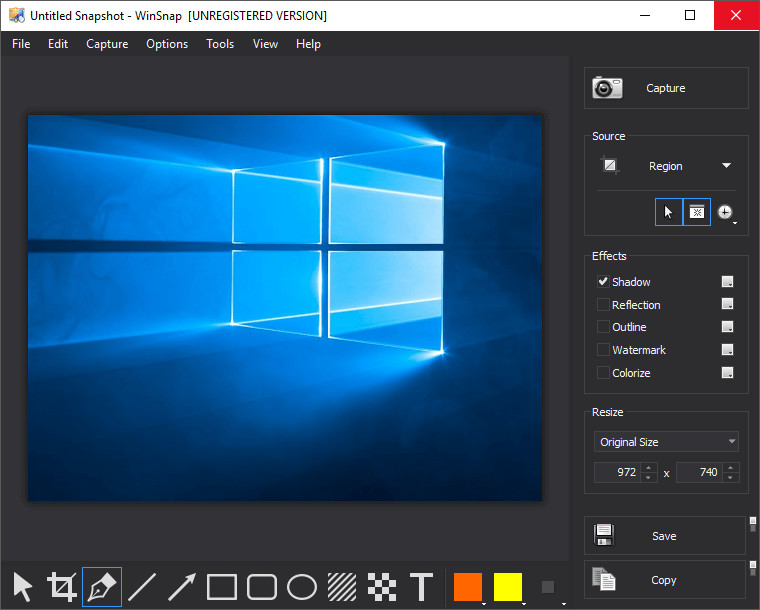This screenshot has width=760, height=610.
Task: Open Colorize effect settings box
Action: coord(727,373)
